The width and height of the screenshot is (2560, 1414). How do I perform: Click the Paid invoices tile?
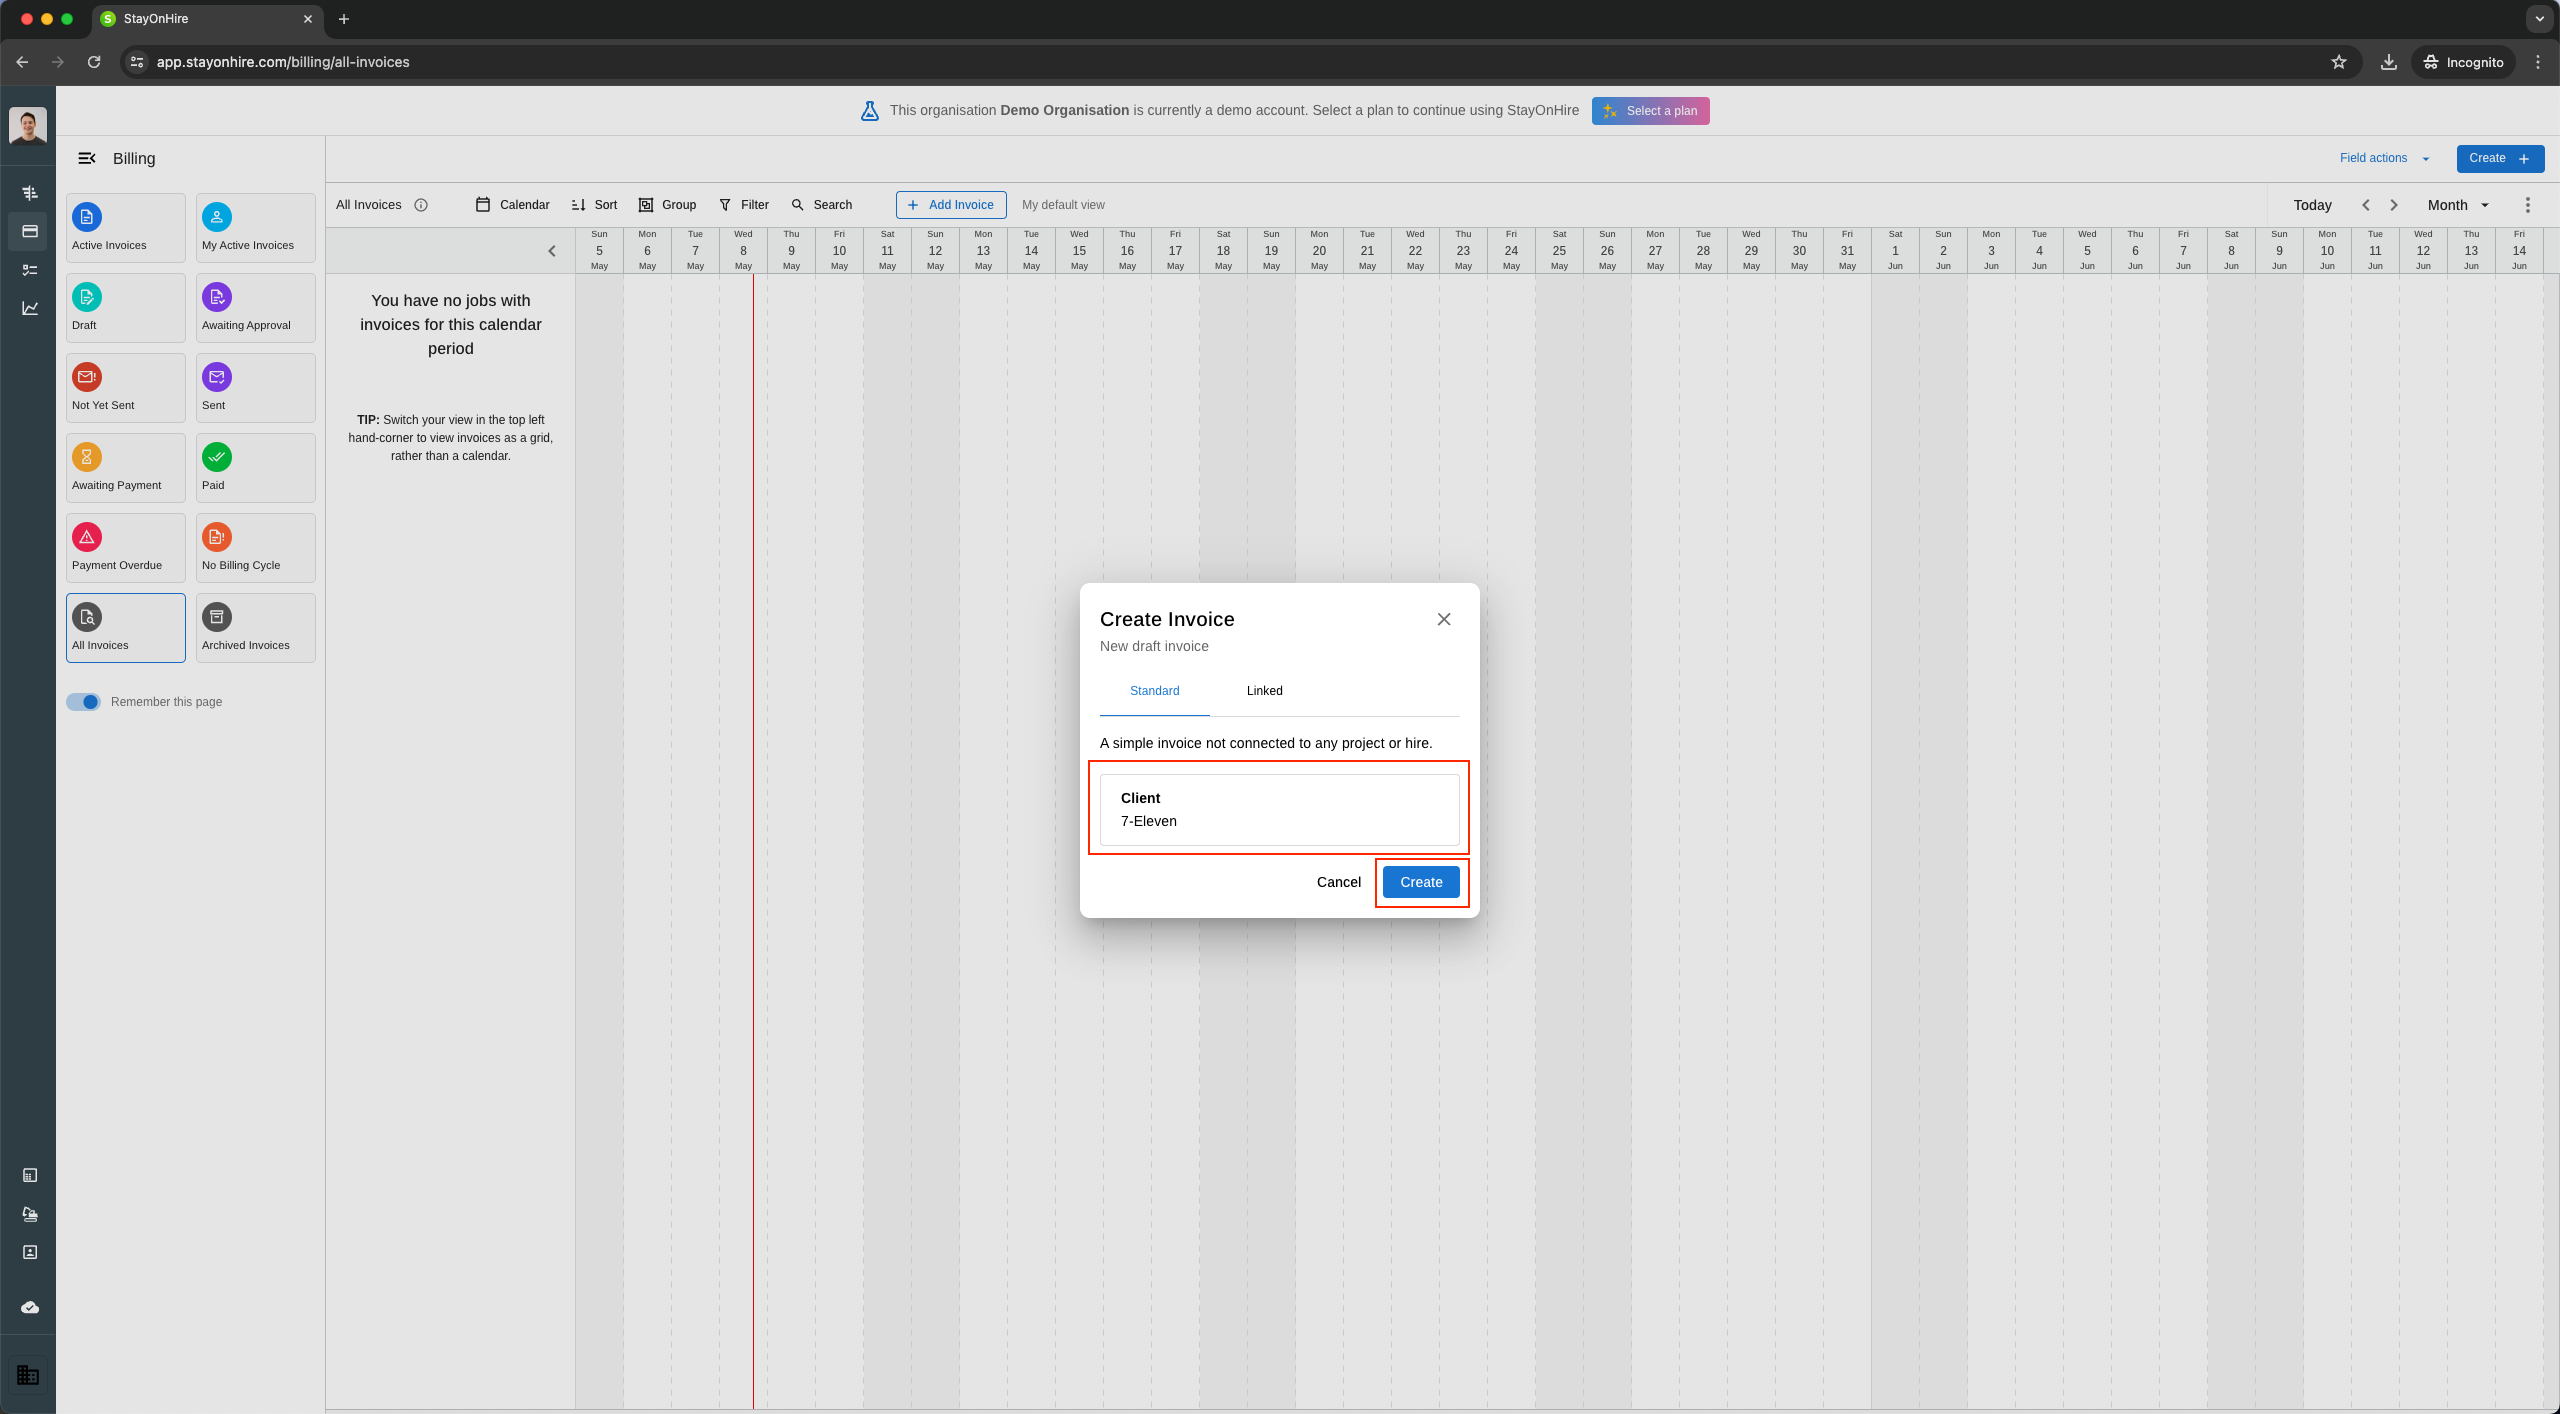(255, 468)
